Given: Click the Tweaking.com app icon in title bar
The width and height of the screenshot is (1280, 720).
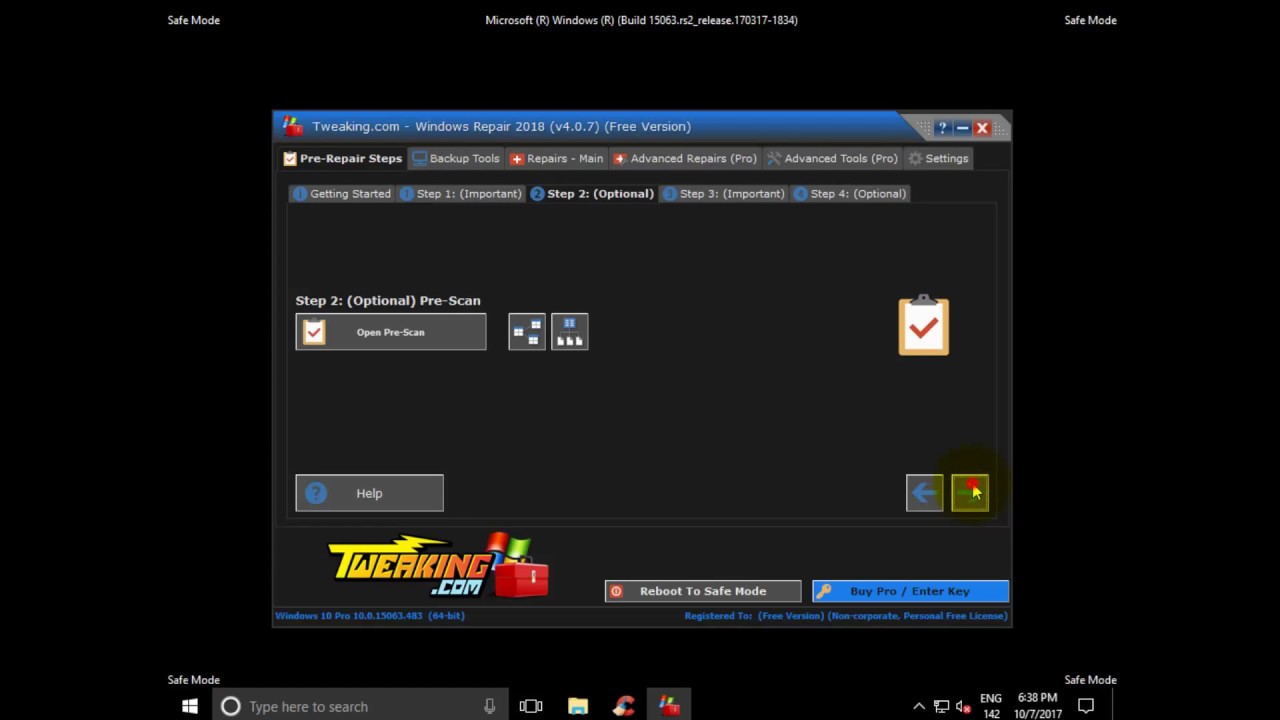Looking at the screenshot, I should (x=292, y=126).
